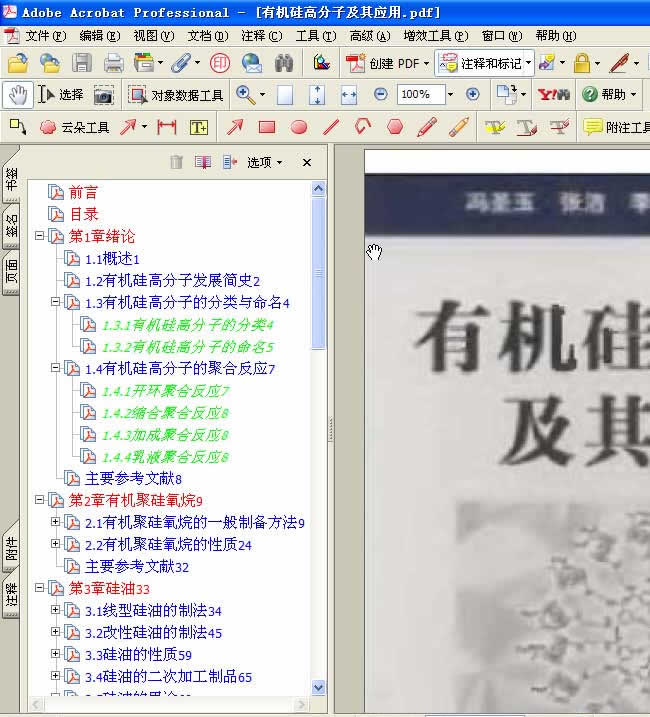Screen dimensions: 650x717
Task: Select the red Rectangle drawing tool
Action: [267, 127]
